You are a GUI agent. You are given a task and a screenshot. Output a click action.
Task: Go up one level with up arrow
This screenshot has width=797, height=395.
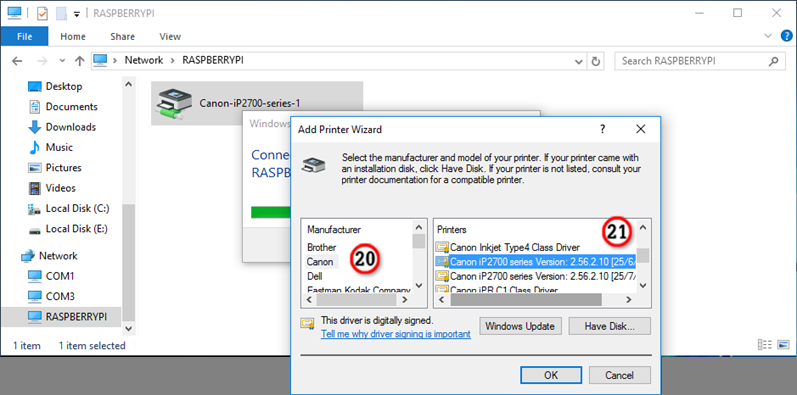click(x=79, y=61)
